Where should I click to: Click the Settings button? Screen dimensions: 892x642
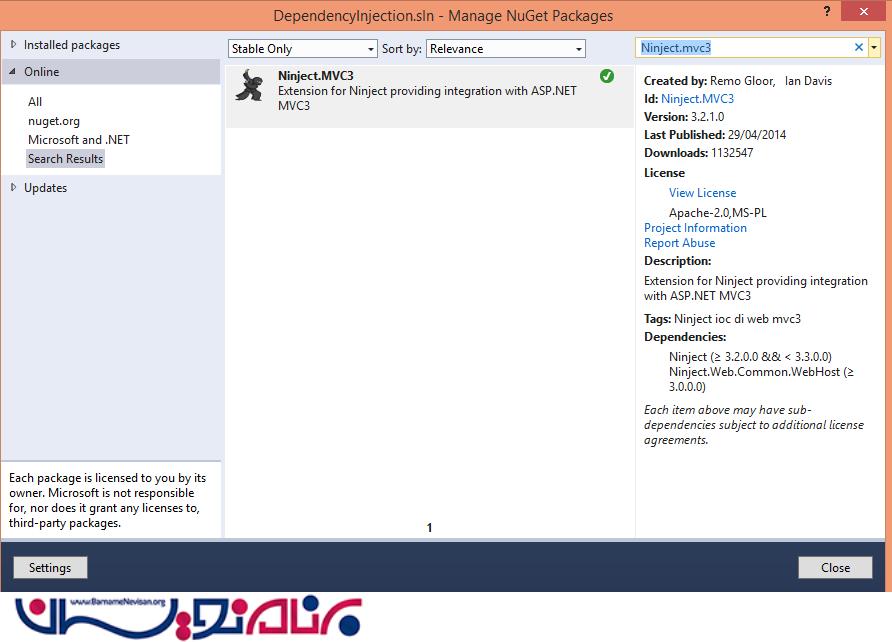(x=50, y=568)
